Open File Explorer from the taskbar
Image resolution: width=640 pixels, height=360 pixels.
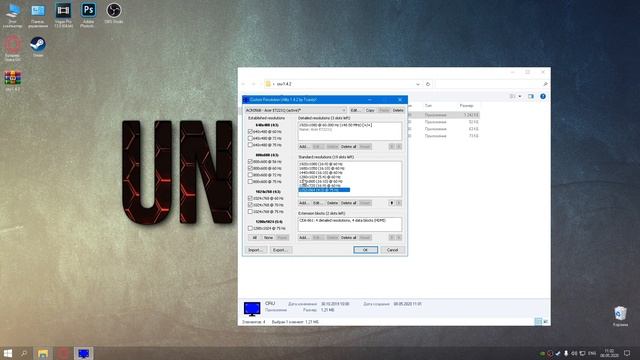tap(43, 353)
